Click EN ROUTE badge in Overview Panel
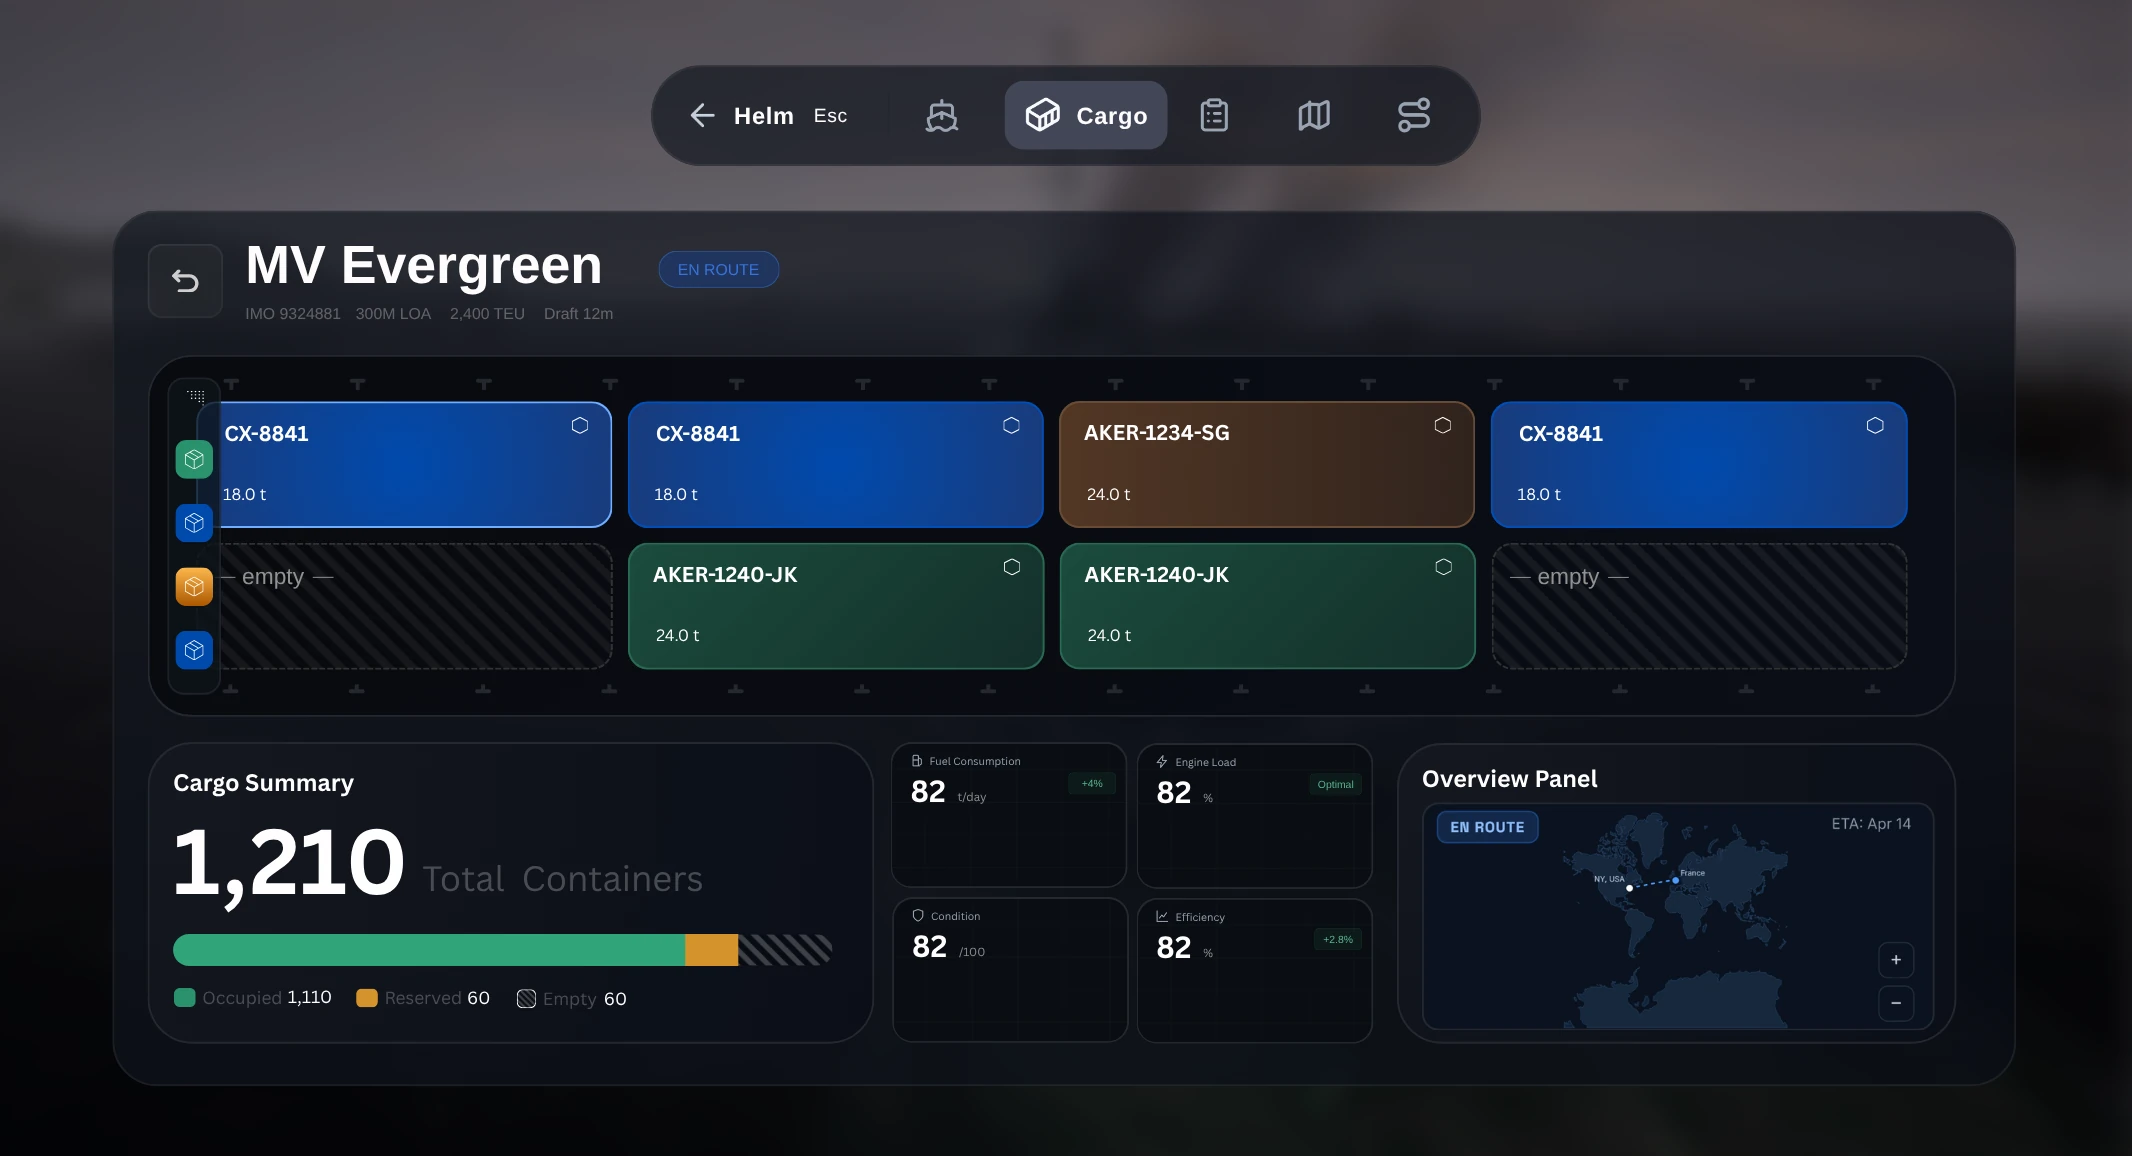The height and width of the screenshot is (1156, 2132). pyautogui.click(x=1487, y=827)
